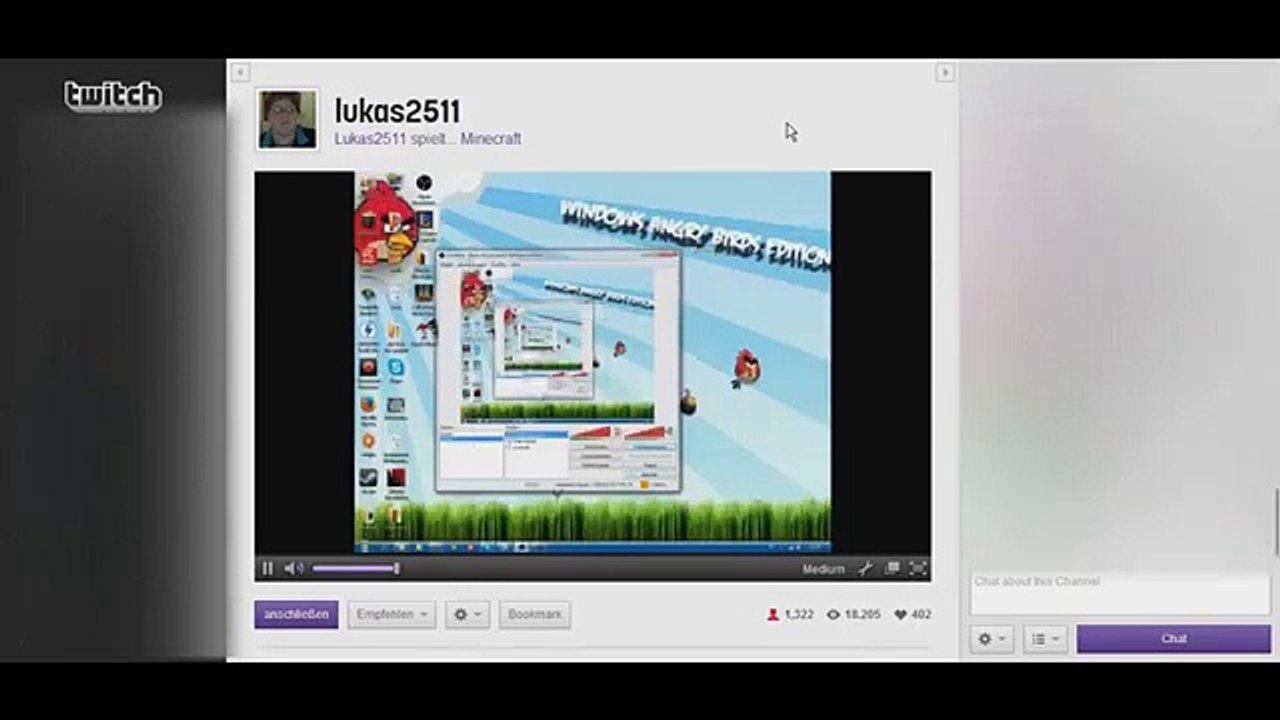
Task: Click the purple anschließen button
Action: point(296,614)
